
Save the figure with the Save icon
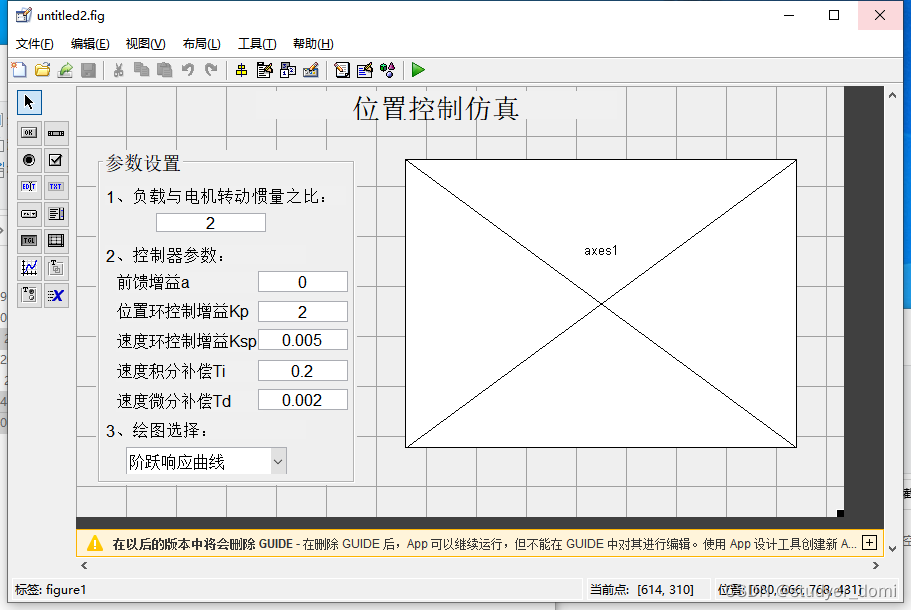(x=88, y=70)
